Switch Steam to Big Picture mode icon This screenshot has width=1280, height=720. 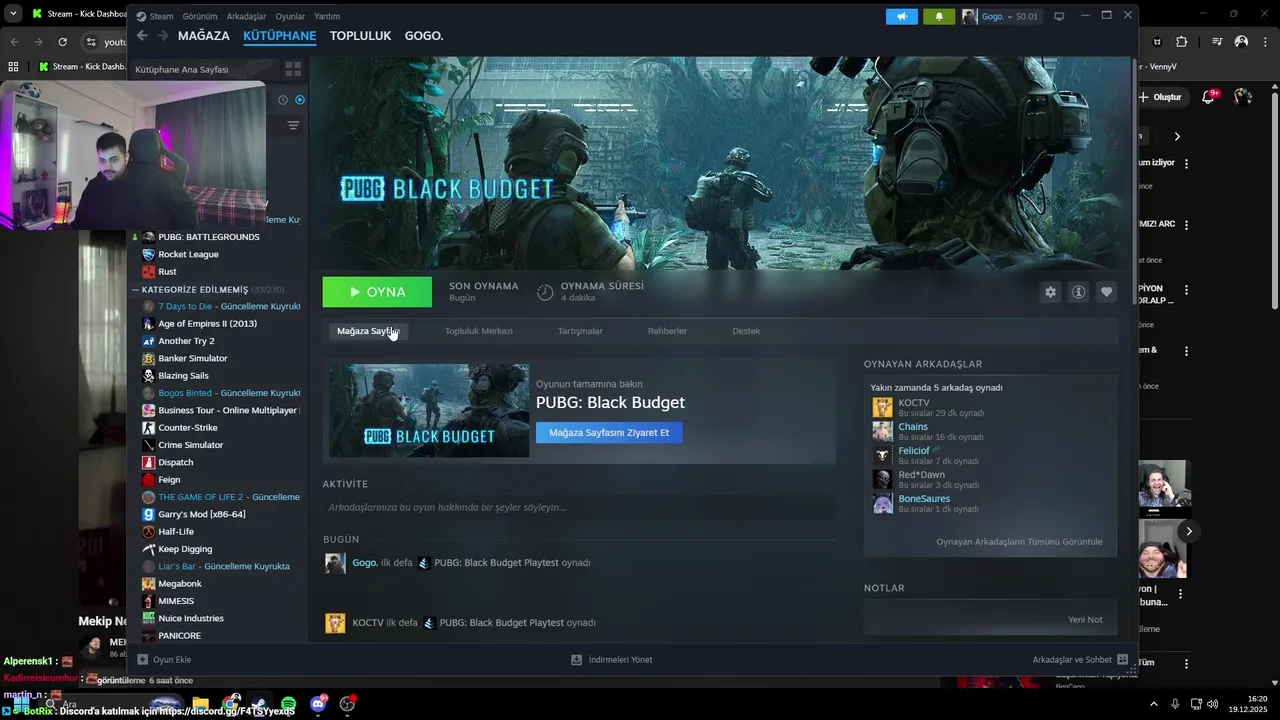(x=1059, y=16)
